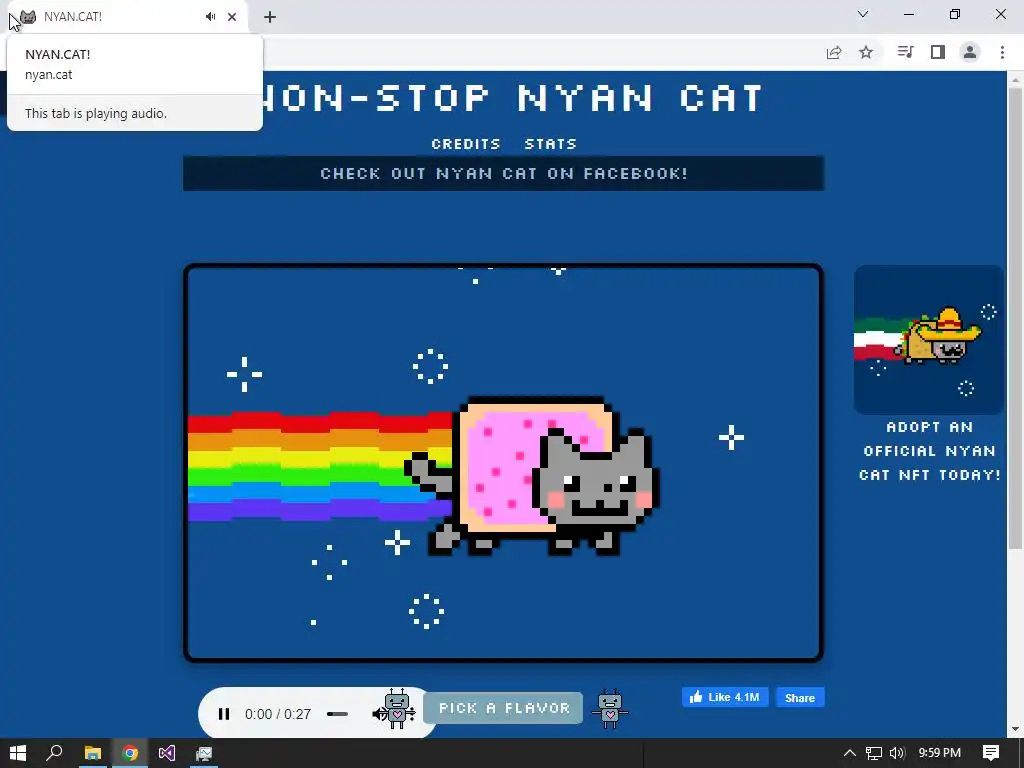Pause the Nyan Cat audio player
The height and width of the screenshot is (768, 1024).
coord(223,714)
